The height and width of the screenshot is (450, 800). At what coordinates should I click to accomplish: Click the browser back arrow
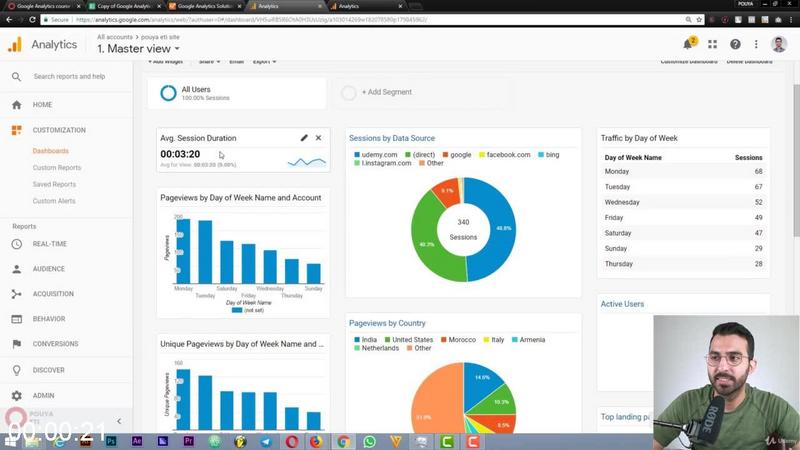click(x=9, y=19)
